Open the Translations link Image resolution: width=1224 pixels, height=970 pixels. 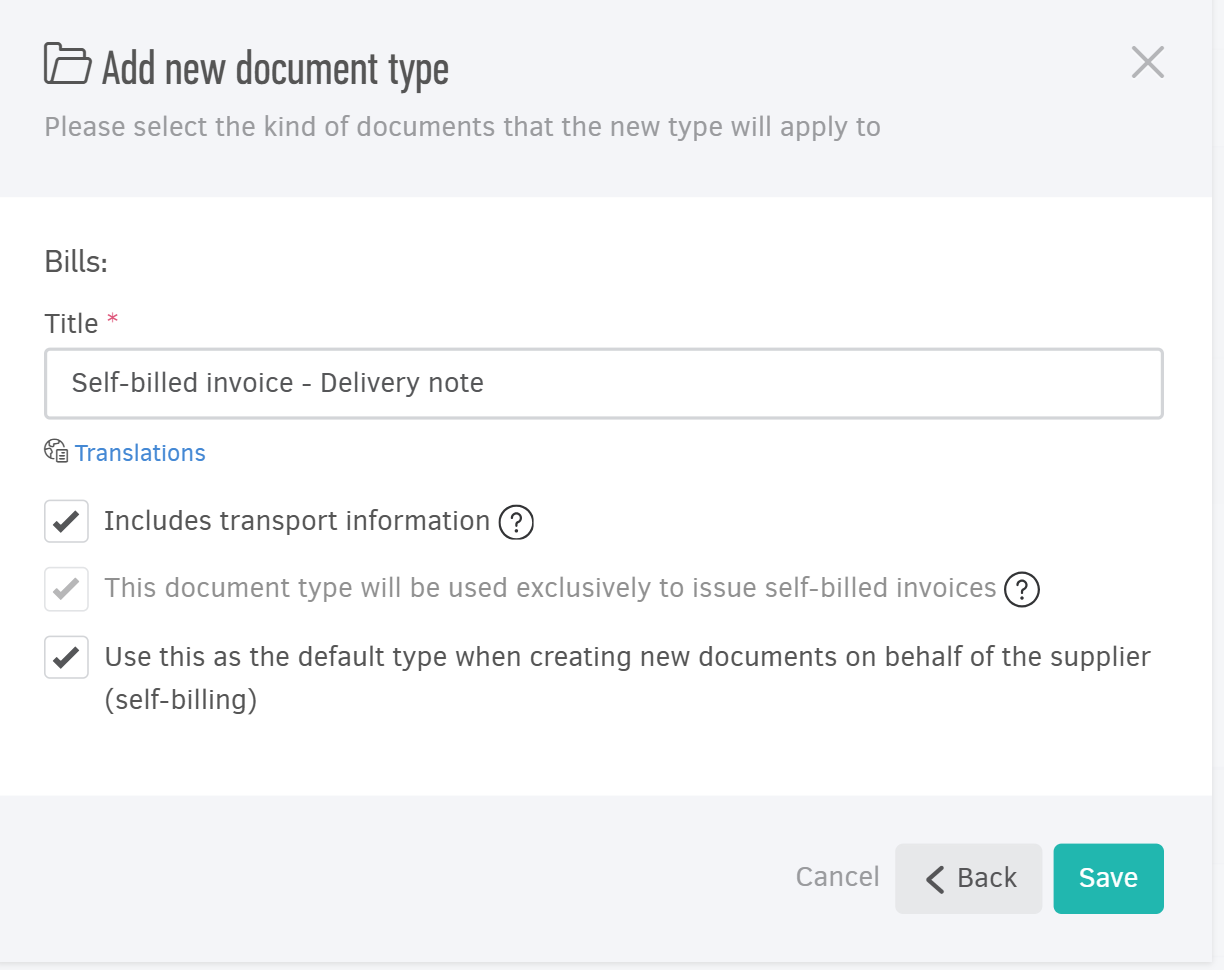[140, 452]
